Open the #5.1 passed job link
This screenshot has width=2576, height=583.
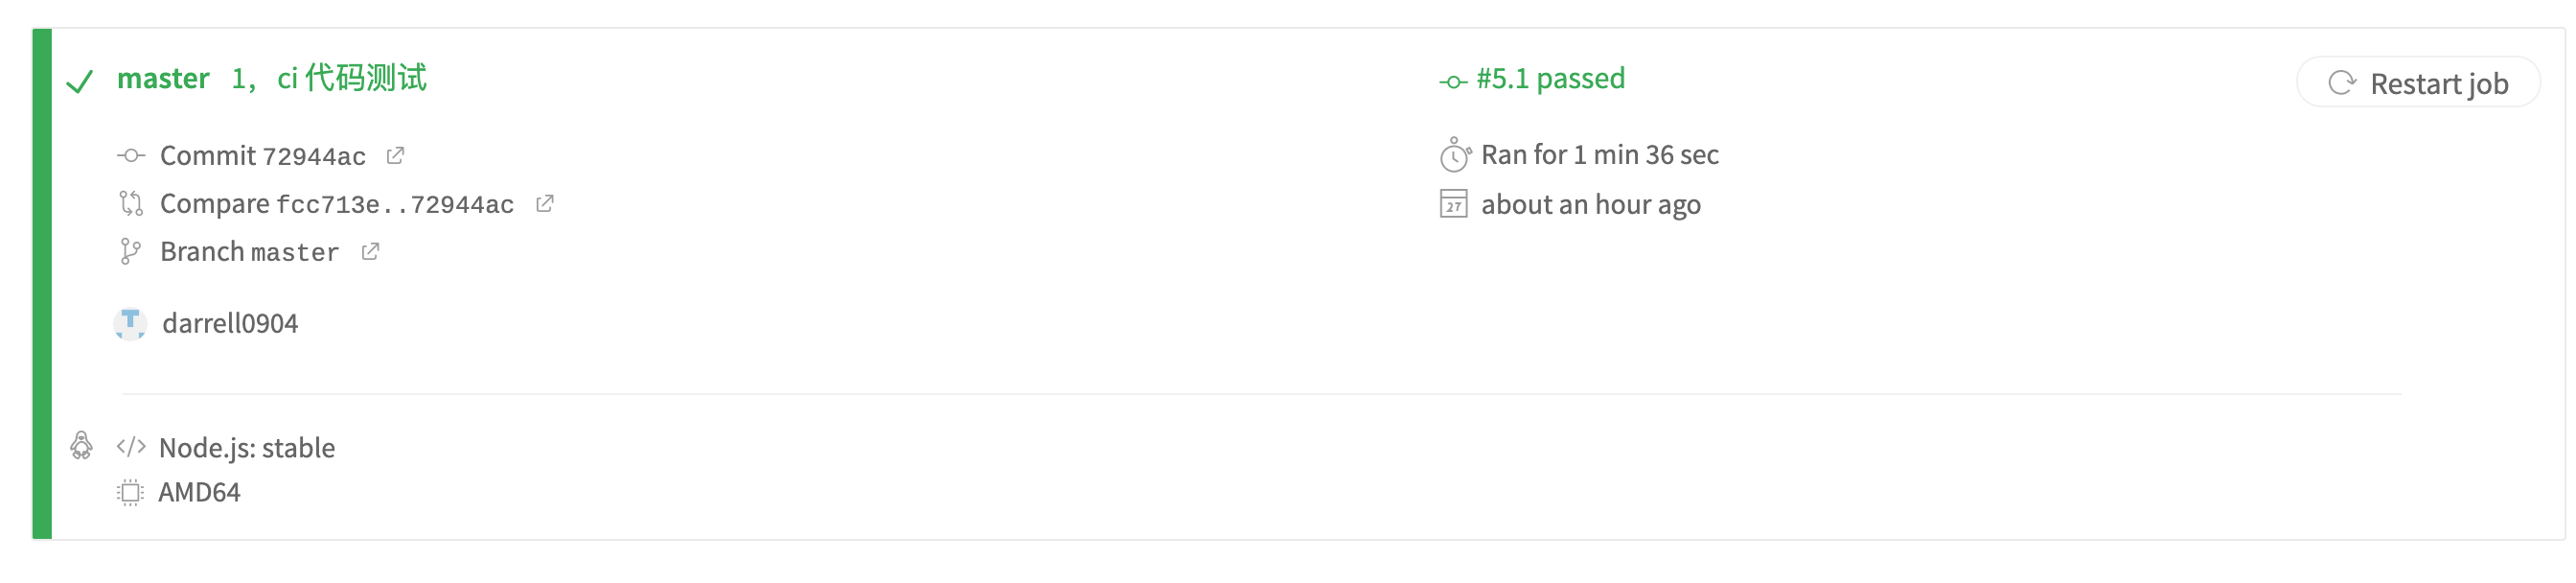[x=1549, y=79]
